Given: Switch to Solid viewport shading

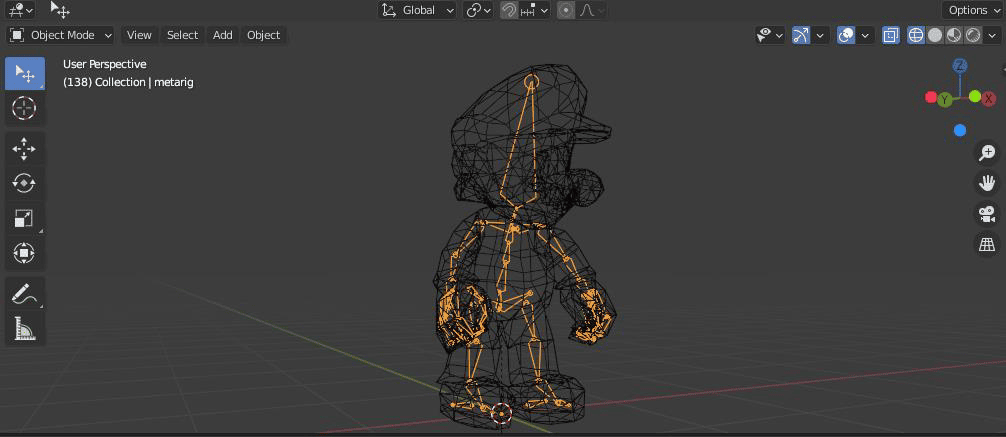Looking at the screenshot, I should tap(935, 35).
